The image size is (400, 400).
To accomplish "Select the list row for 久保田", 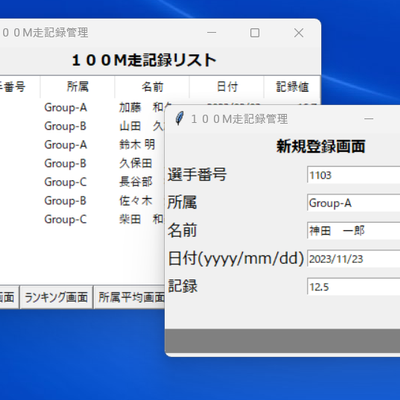I will 82,164.
